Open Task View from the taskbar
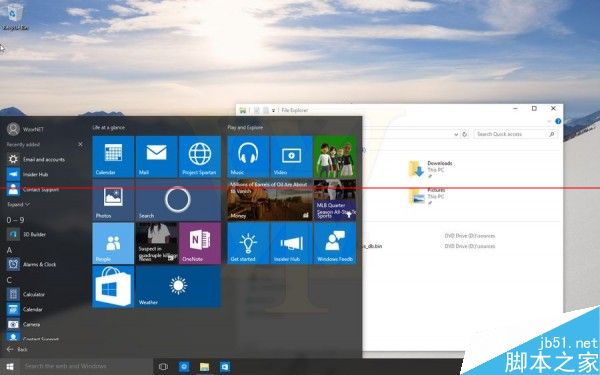600x375 pixels. click(x=163, y=367)
